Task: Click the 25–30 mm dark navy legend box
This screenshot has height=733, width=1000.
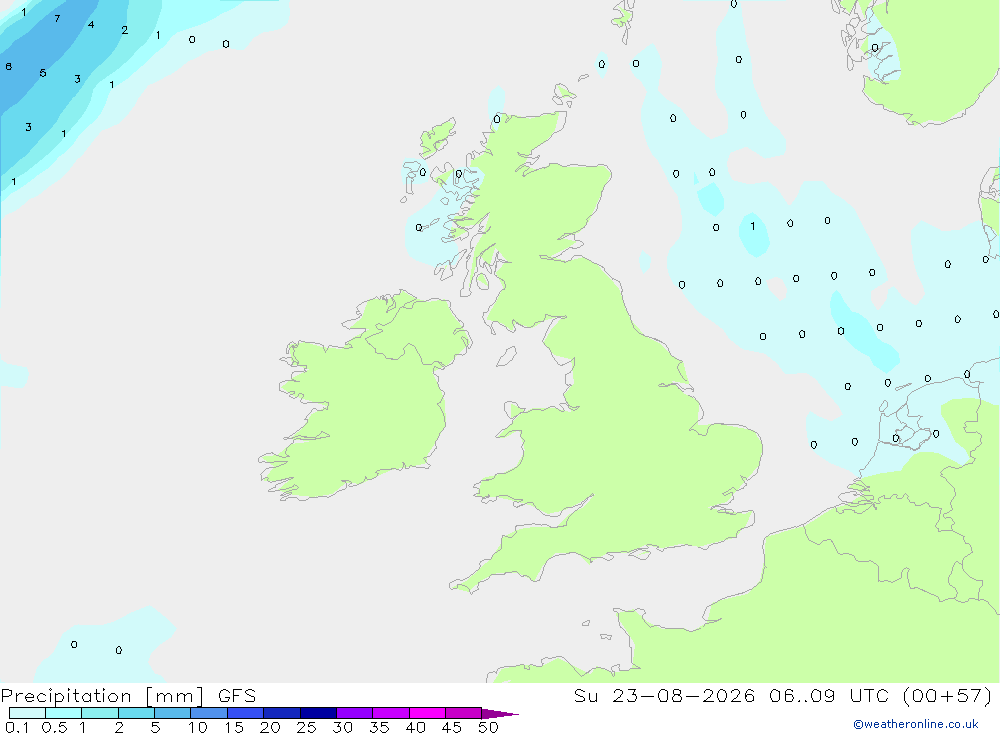Action: (318, 713)
